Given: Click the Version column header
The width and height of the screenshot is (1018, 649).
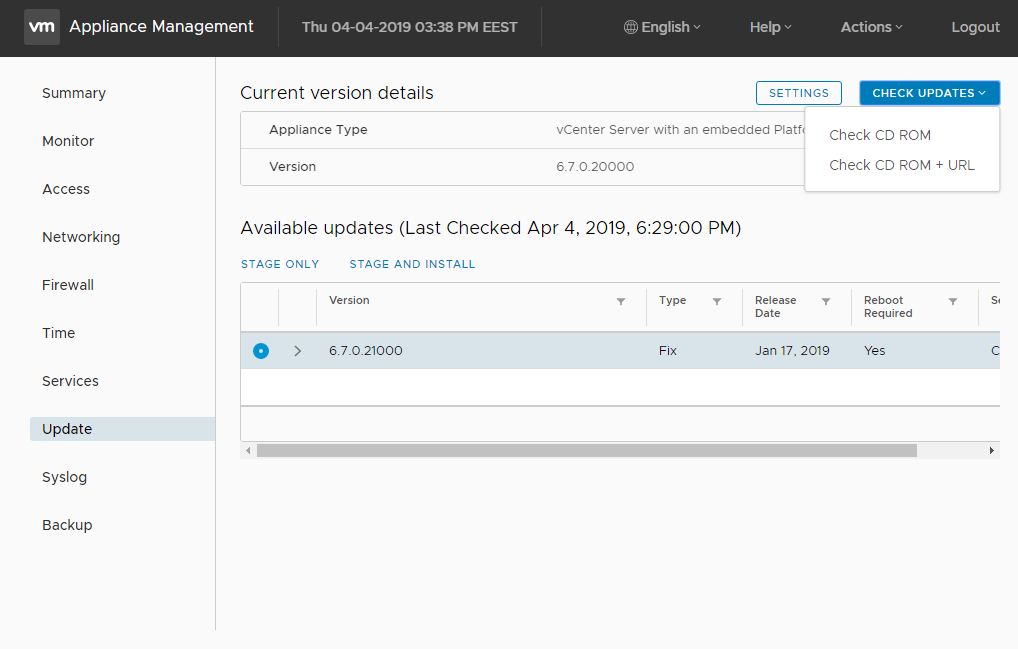Looking at the screenshot, I should pyautogui.click(x=349, y=300).
